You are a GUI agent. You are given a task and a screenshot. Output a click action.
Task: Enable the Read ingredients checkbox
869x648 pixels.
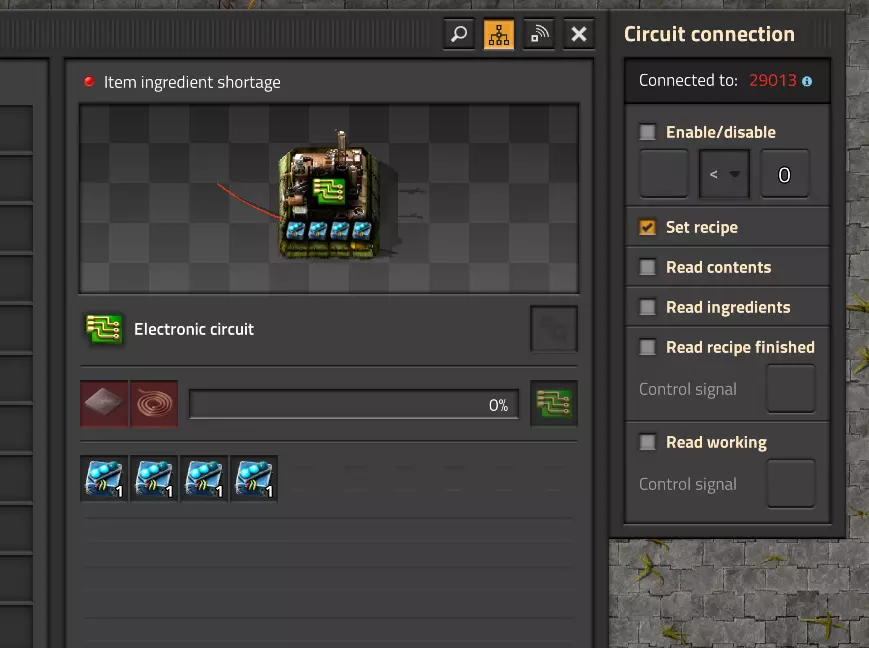tap(647, 307)
